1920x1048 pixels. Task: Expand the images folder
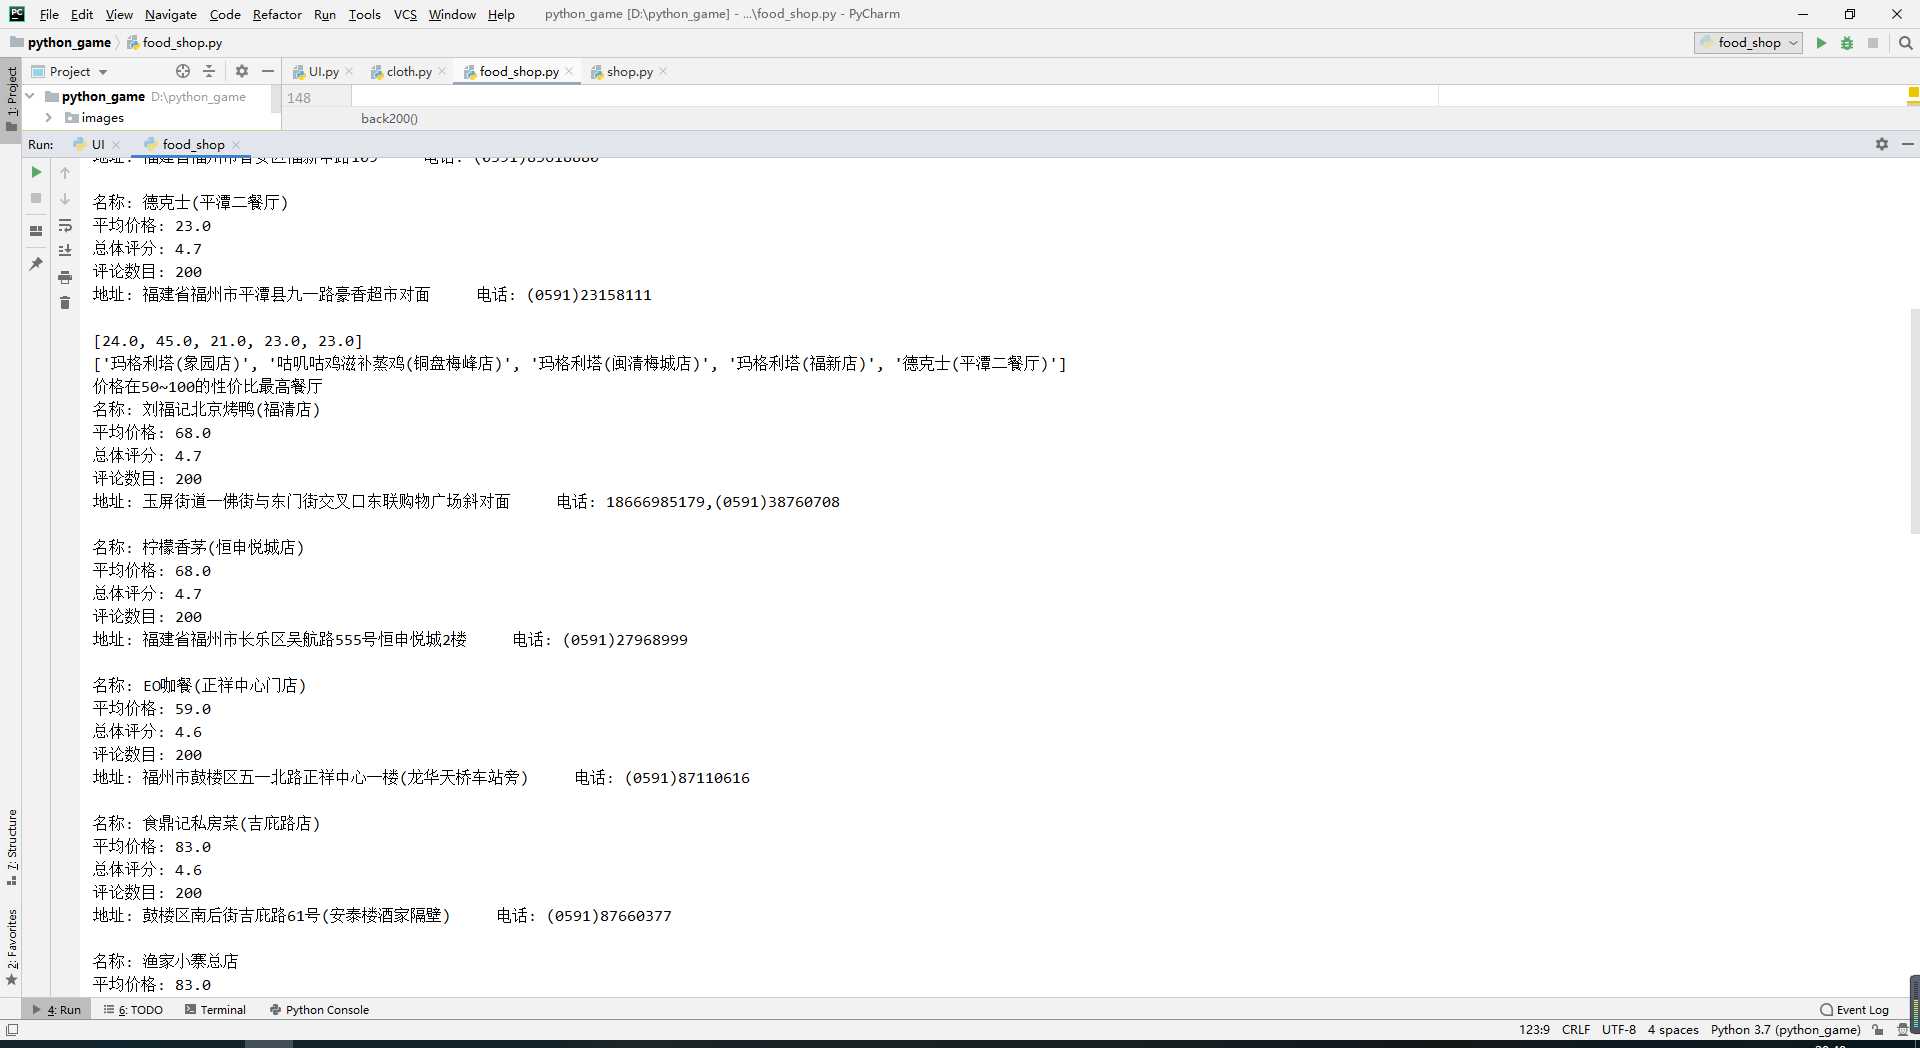[x=48, y=117]
